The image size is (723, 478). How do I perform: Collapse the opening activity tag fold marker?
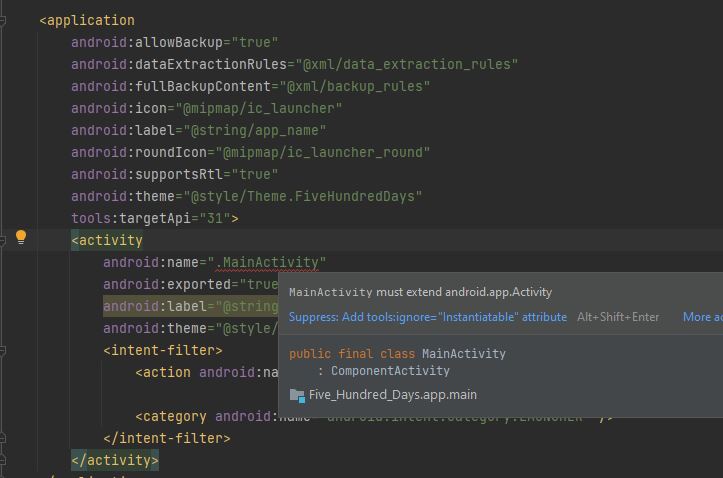[x=2, y=240]
